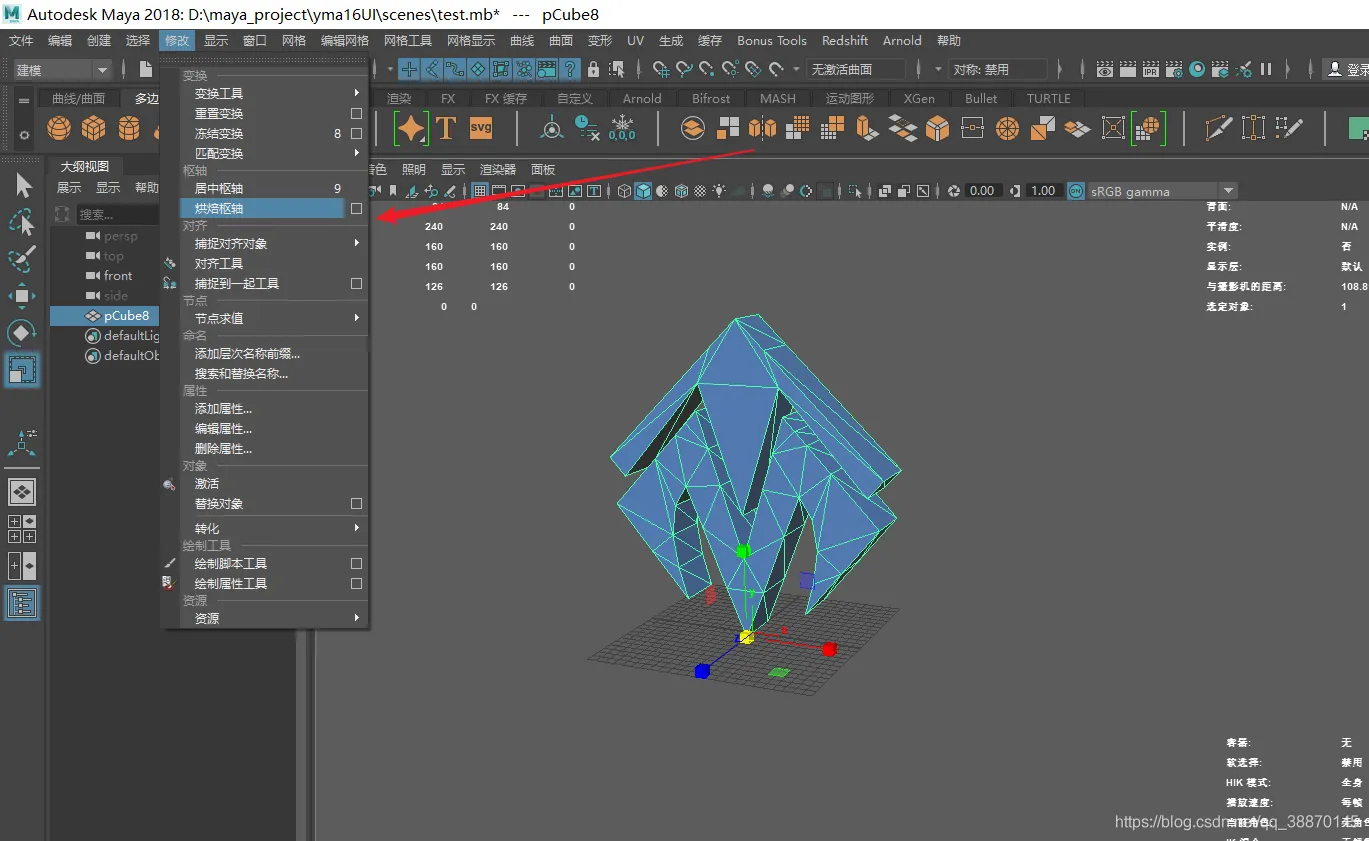Image resolution: width=1369 pixels, height=841 pixels.
Task: Switch to the Arnold shelf tab
Action: pos(642,98)
